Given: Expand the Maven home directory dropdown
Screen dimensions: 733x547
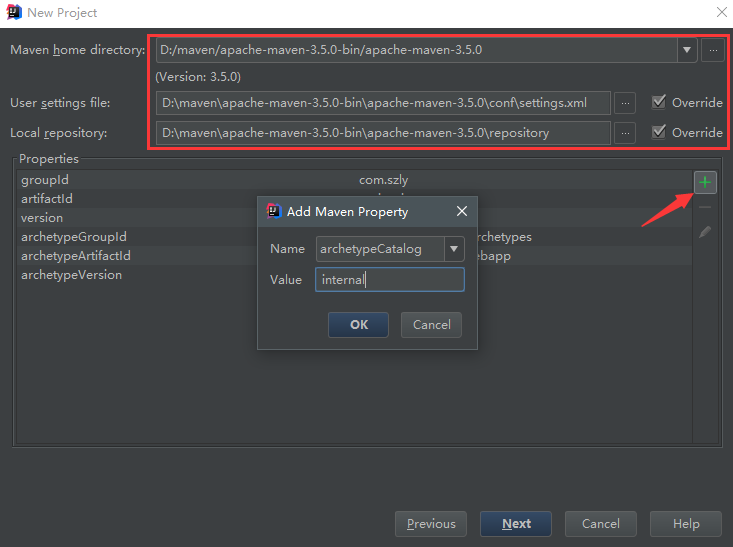Looking at the screenshot, I should point(687,50).
